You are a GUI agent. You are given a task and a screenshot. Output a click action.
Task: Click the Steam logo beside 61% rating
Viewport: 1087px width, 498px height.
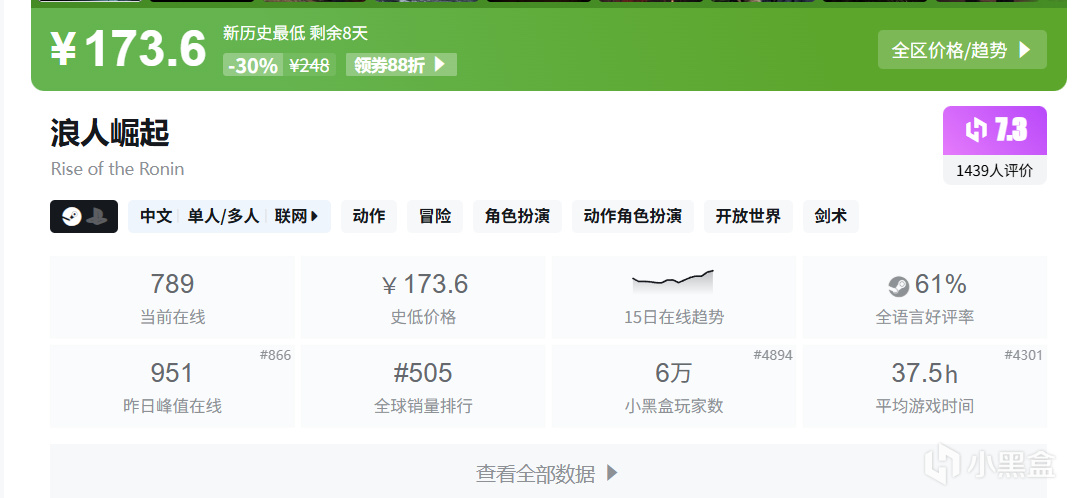coord(898,286)
